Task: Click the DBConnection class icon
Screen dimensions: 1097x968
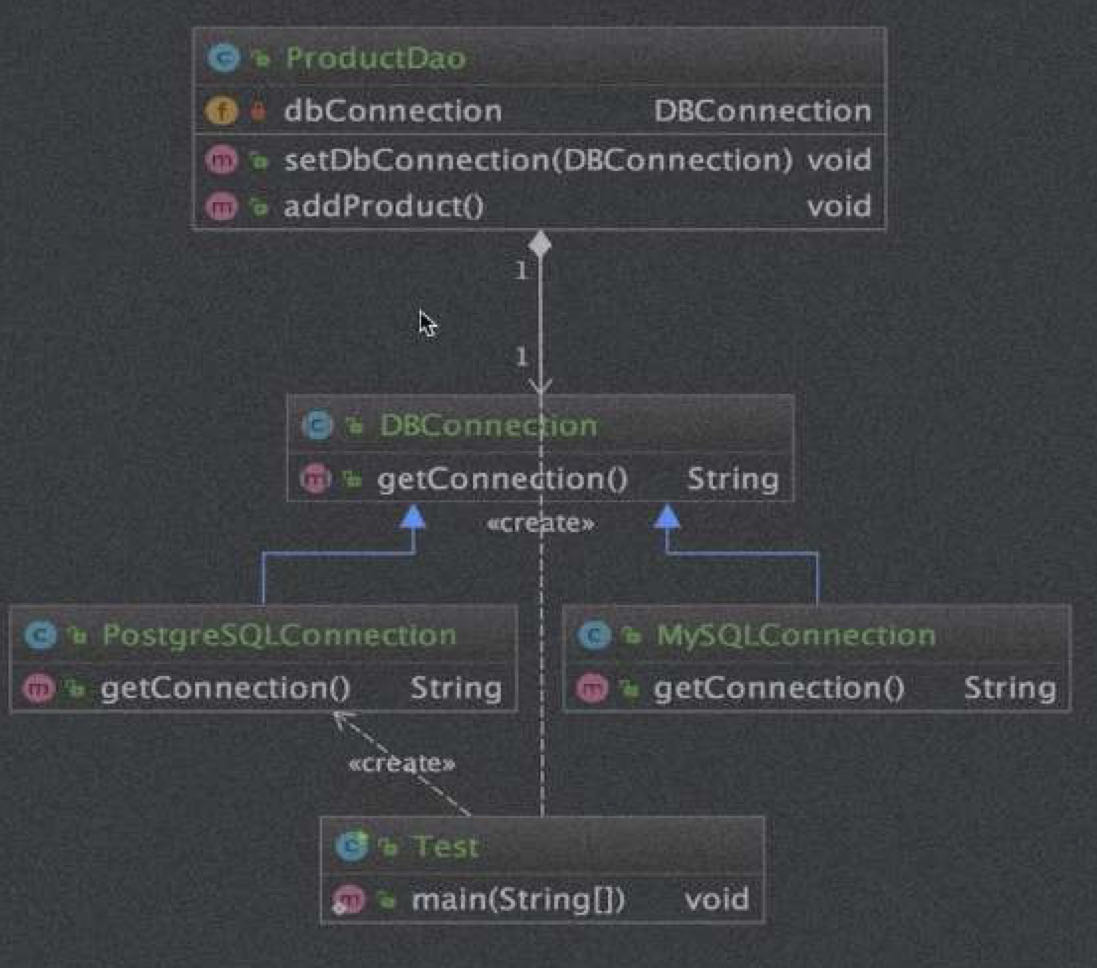Action: [317, 426]
